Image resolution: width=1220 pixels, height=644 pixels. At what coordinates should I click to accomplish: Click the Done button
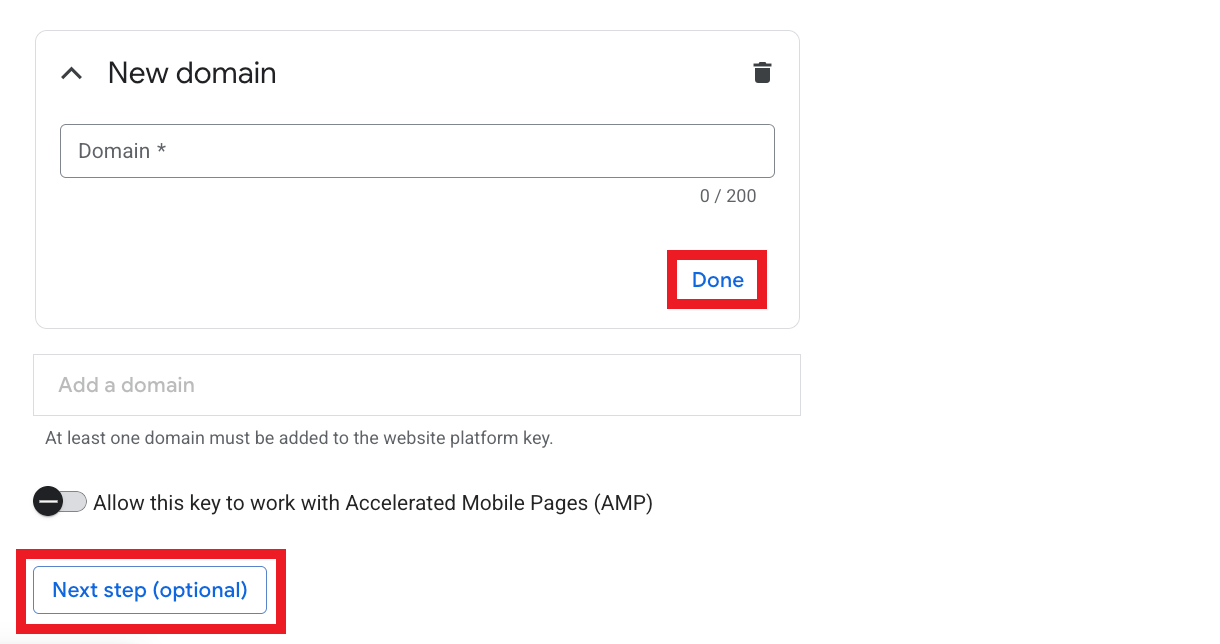tap(717, 280)
